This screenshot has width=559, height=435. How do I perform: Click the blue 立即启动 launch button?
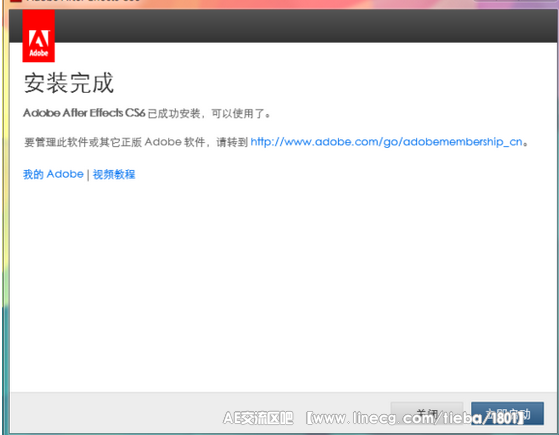507,414
